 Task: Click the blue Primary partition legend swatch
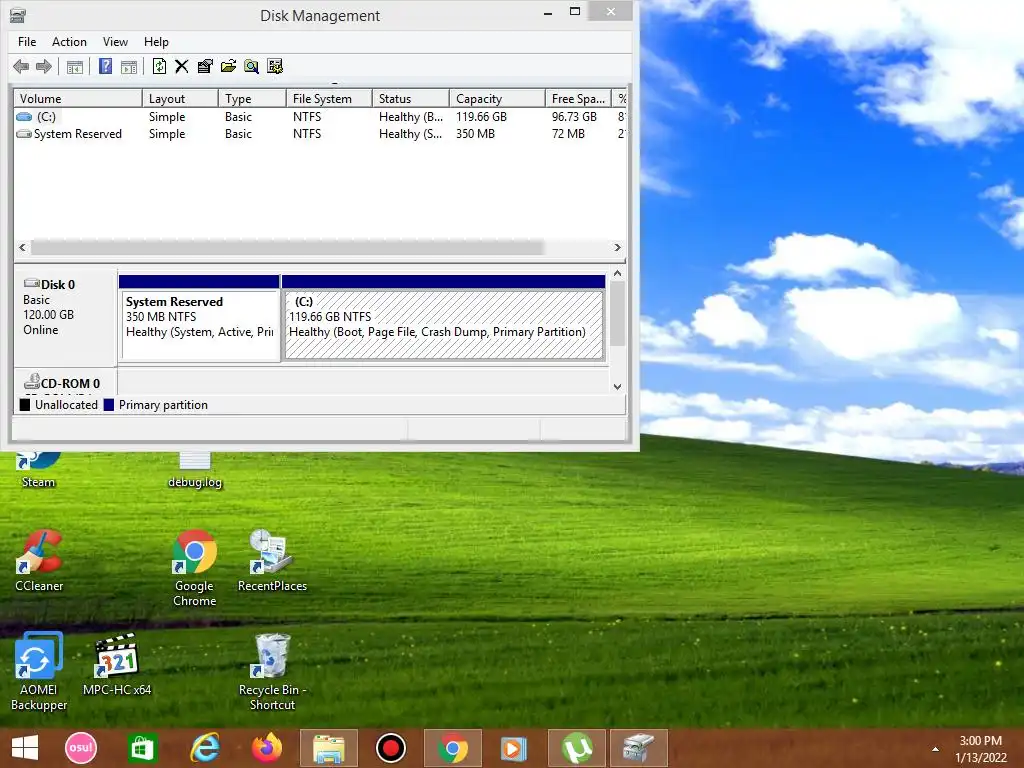point(108,405)
